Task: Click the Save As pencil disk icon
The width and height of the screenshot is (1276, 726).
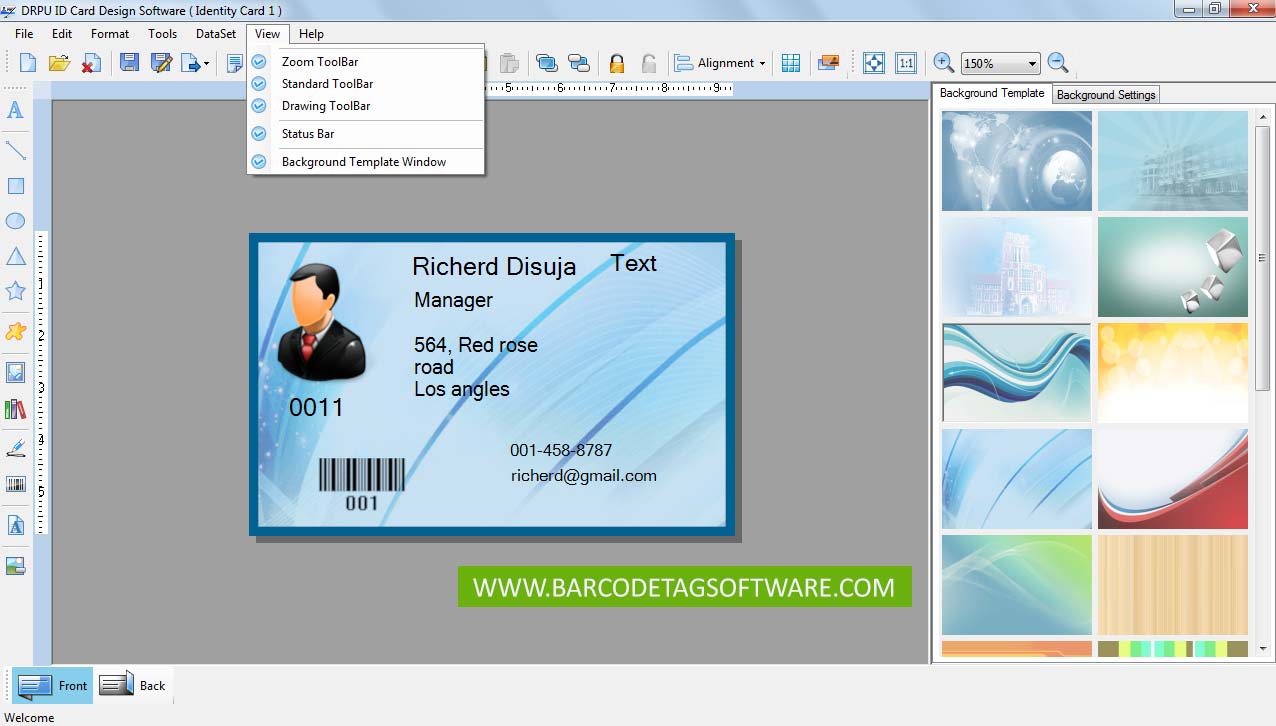Action: pyautogui.click(x=161, y=63)
